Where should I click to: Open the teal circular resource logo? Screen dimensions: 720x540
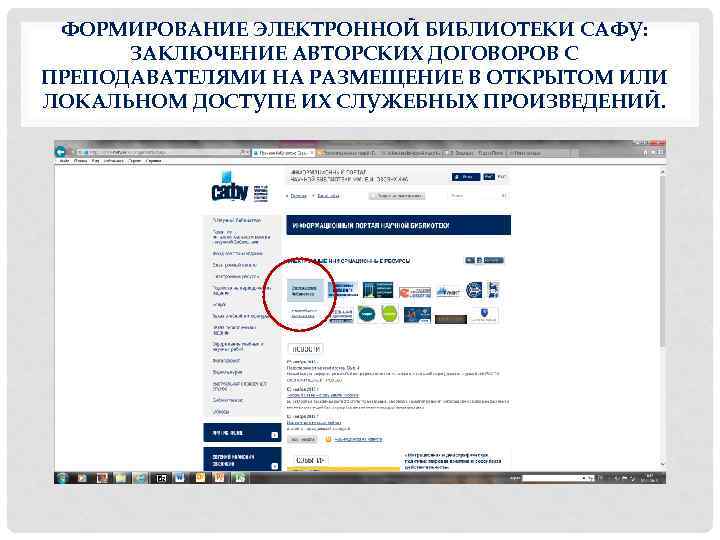pyautogui.click(x=366, y=314)
